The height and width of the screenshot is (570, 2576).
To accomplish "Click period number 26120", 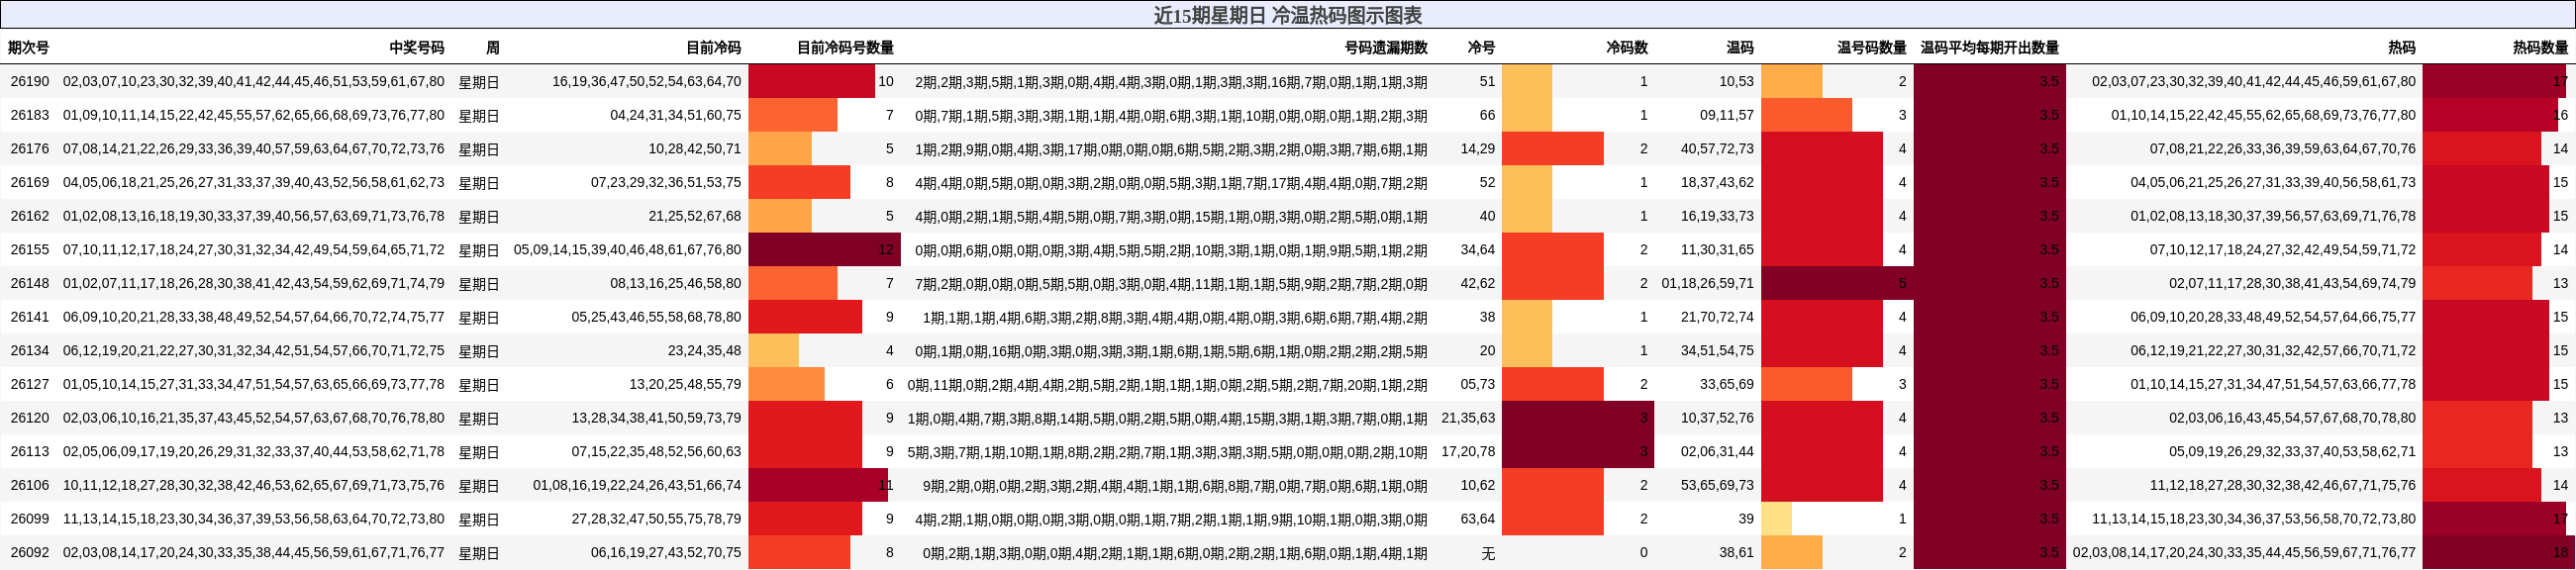I will tap(30, 418).
